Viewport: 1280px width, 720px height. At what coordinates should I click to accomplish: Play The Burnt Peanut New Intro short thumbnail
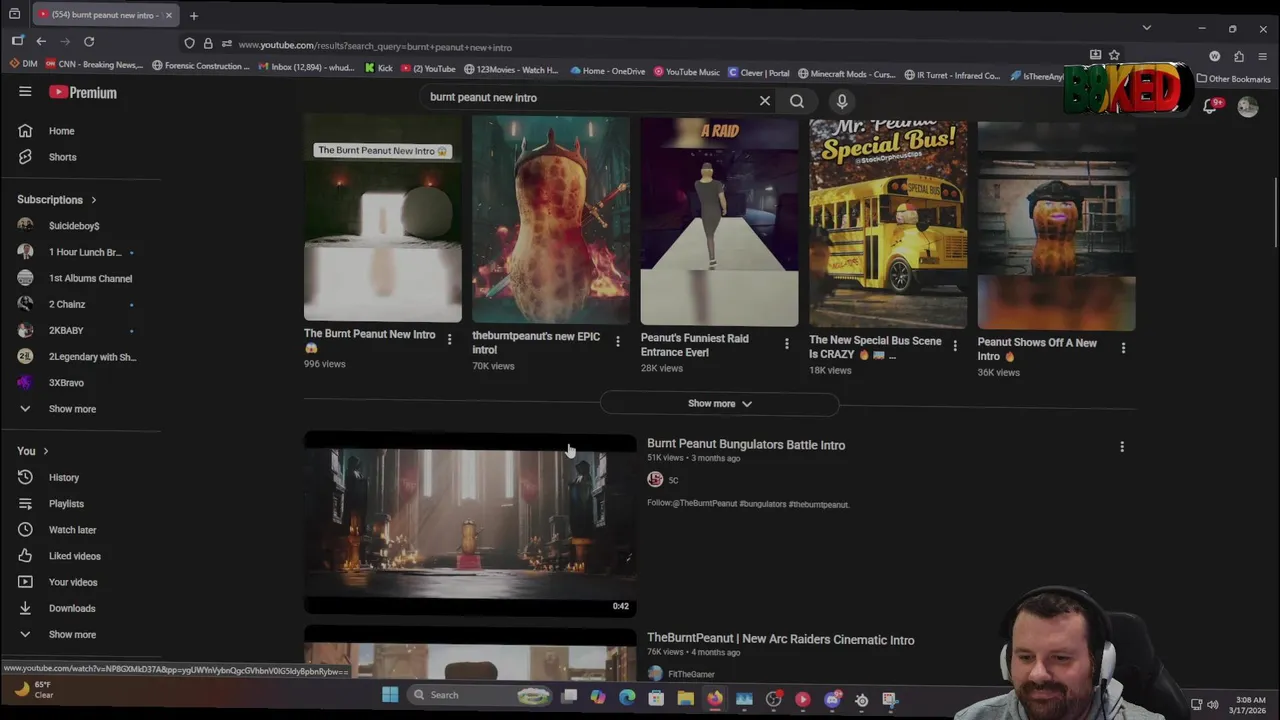click(383, 218)
